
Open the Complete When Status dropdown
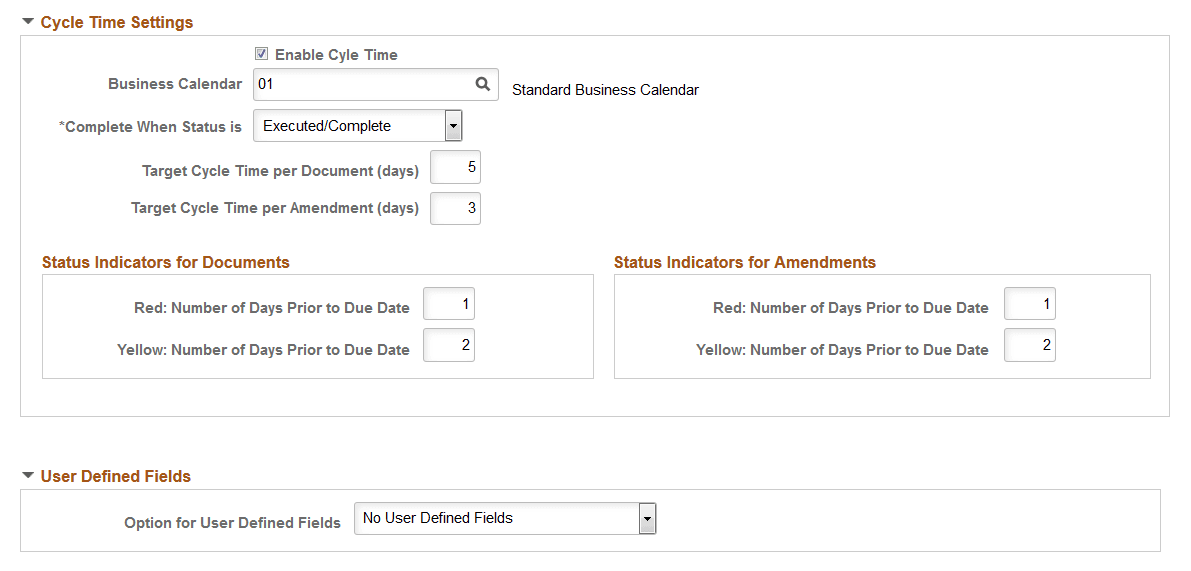pyautogui.click(x=453, y=126)
